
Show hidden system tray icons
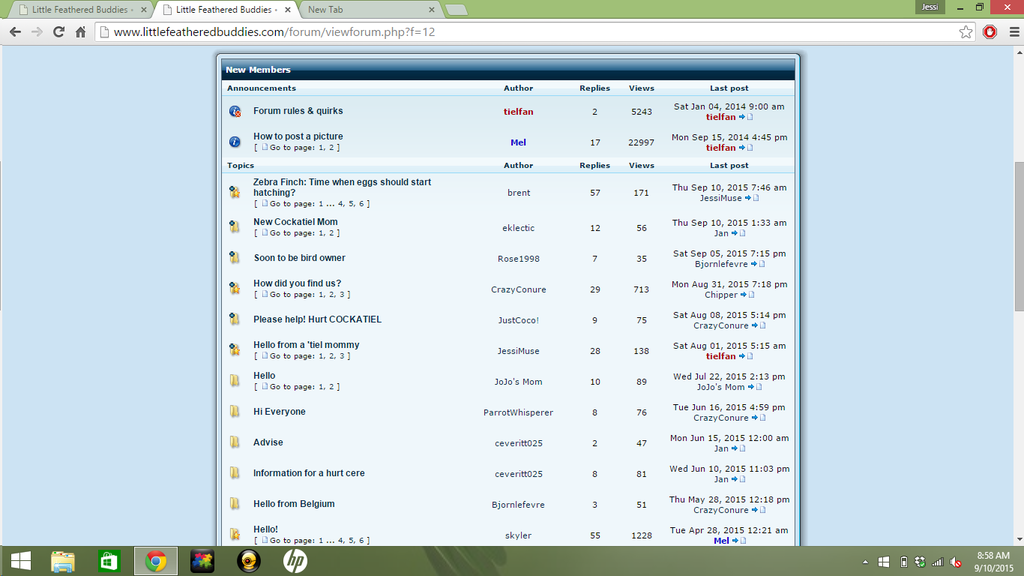(866, 562)
